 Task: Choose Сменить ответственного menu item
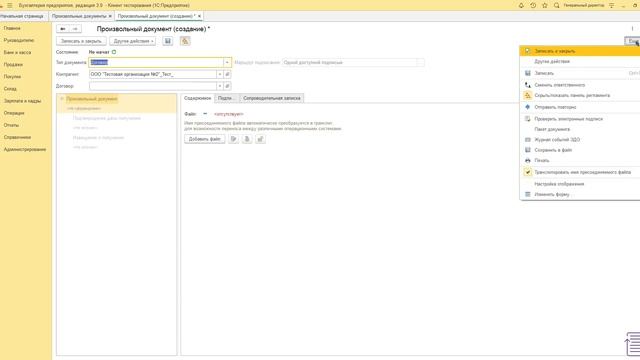coord(580,85)
